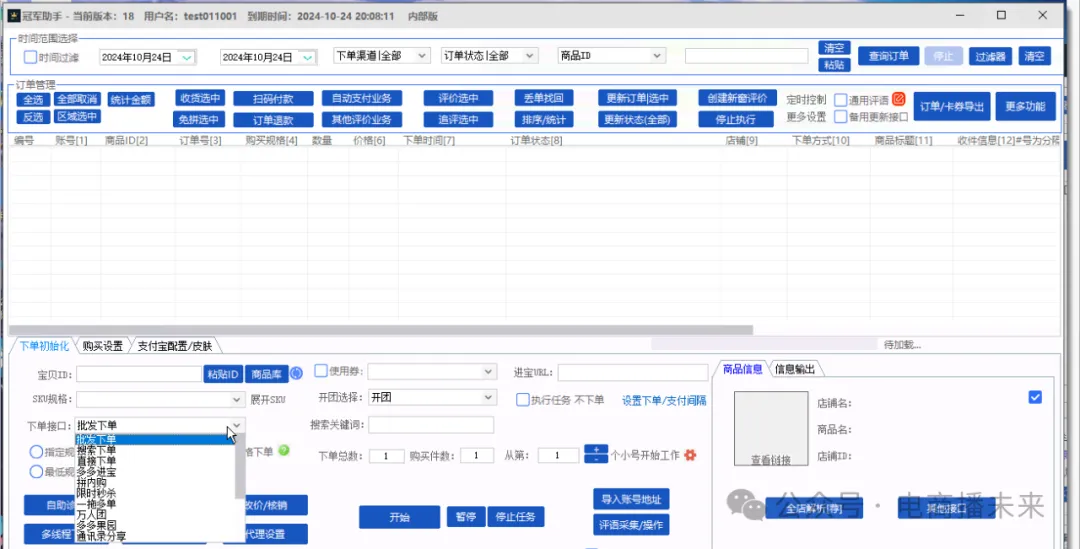
Task: Choose 限时秒杀 from the open list
Action: (97, 493)
